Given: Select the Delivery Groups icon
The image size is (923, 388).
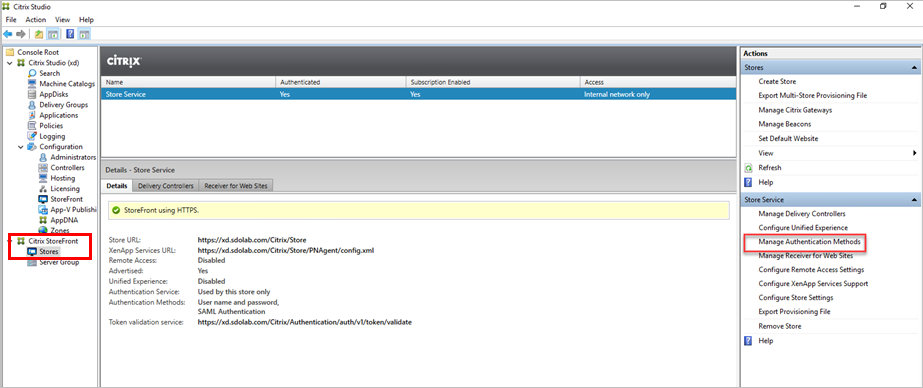Looking at the screenshot, I should pos(33,105).
